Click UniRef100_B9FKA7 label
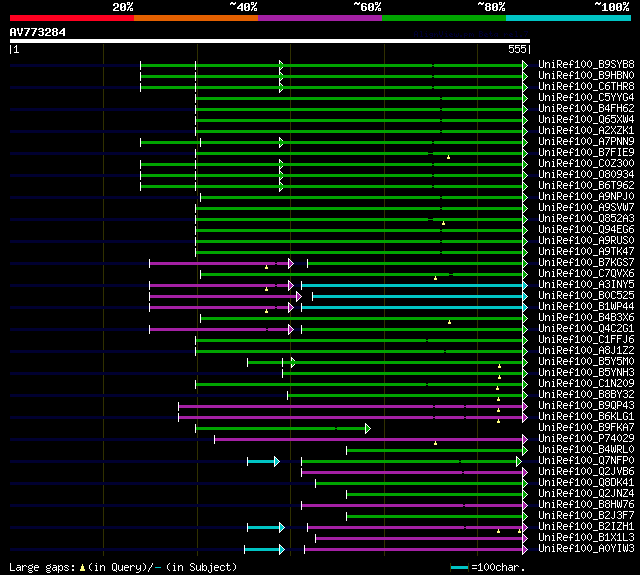The image size is (640, 575). (x=586, y=428)
